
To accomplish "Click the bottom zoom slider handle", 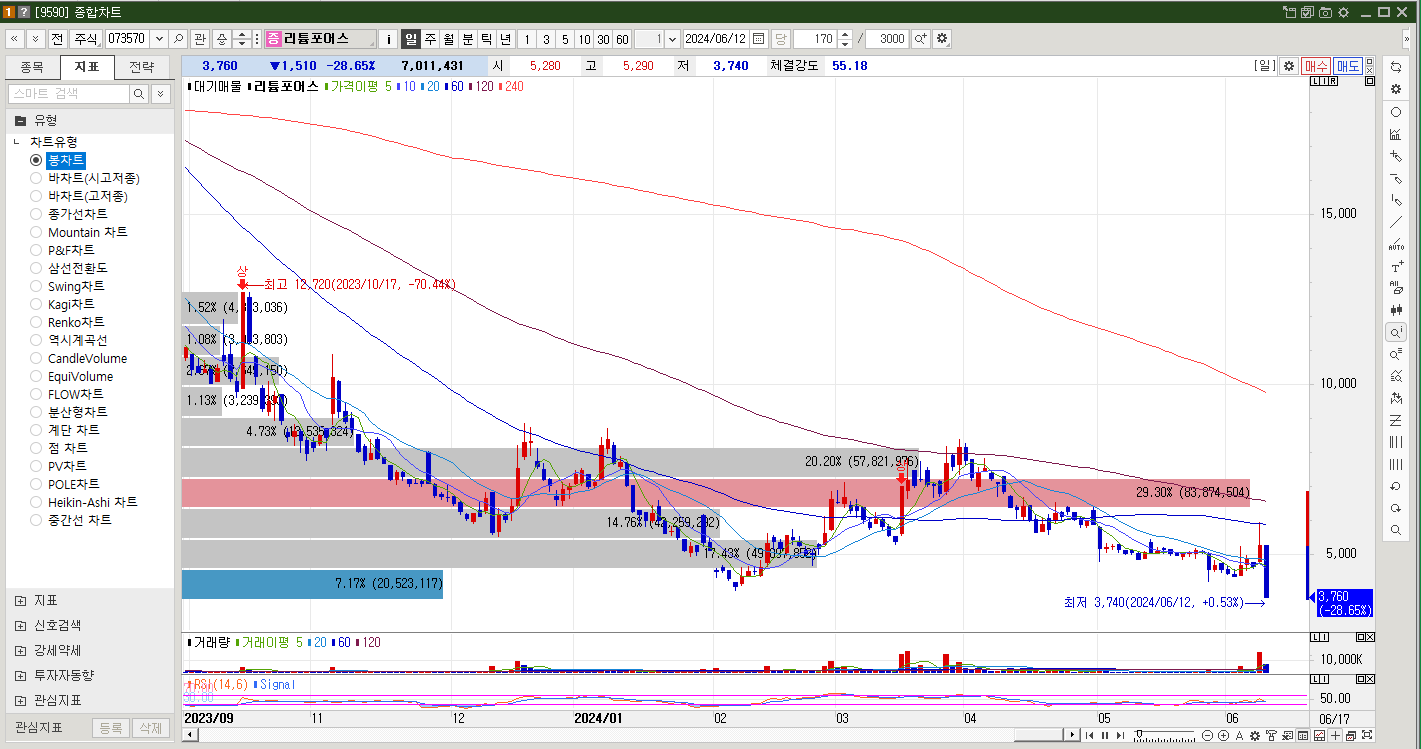I will [x=1138, y=736].
